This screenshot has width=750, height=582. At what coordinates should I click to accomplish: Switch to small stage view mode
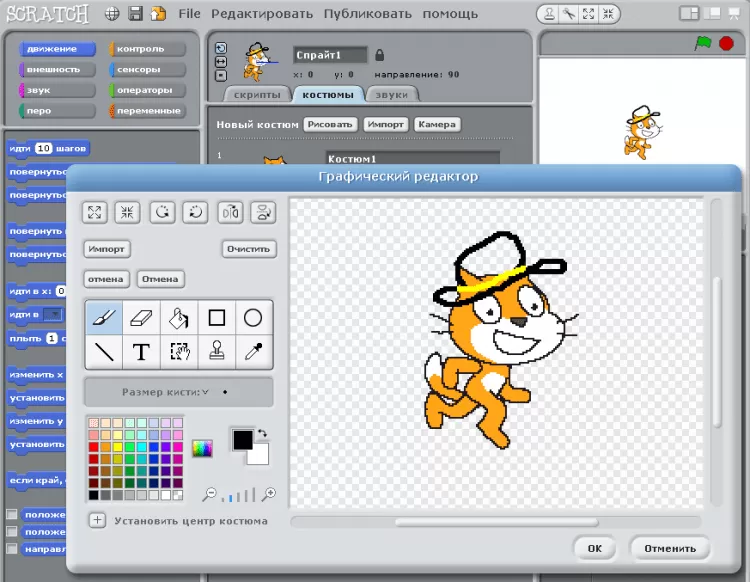pyautogui.click(x=689, y=13)
